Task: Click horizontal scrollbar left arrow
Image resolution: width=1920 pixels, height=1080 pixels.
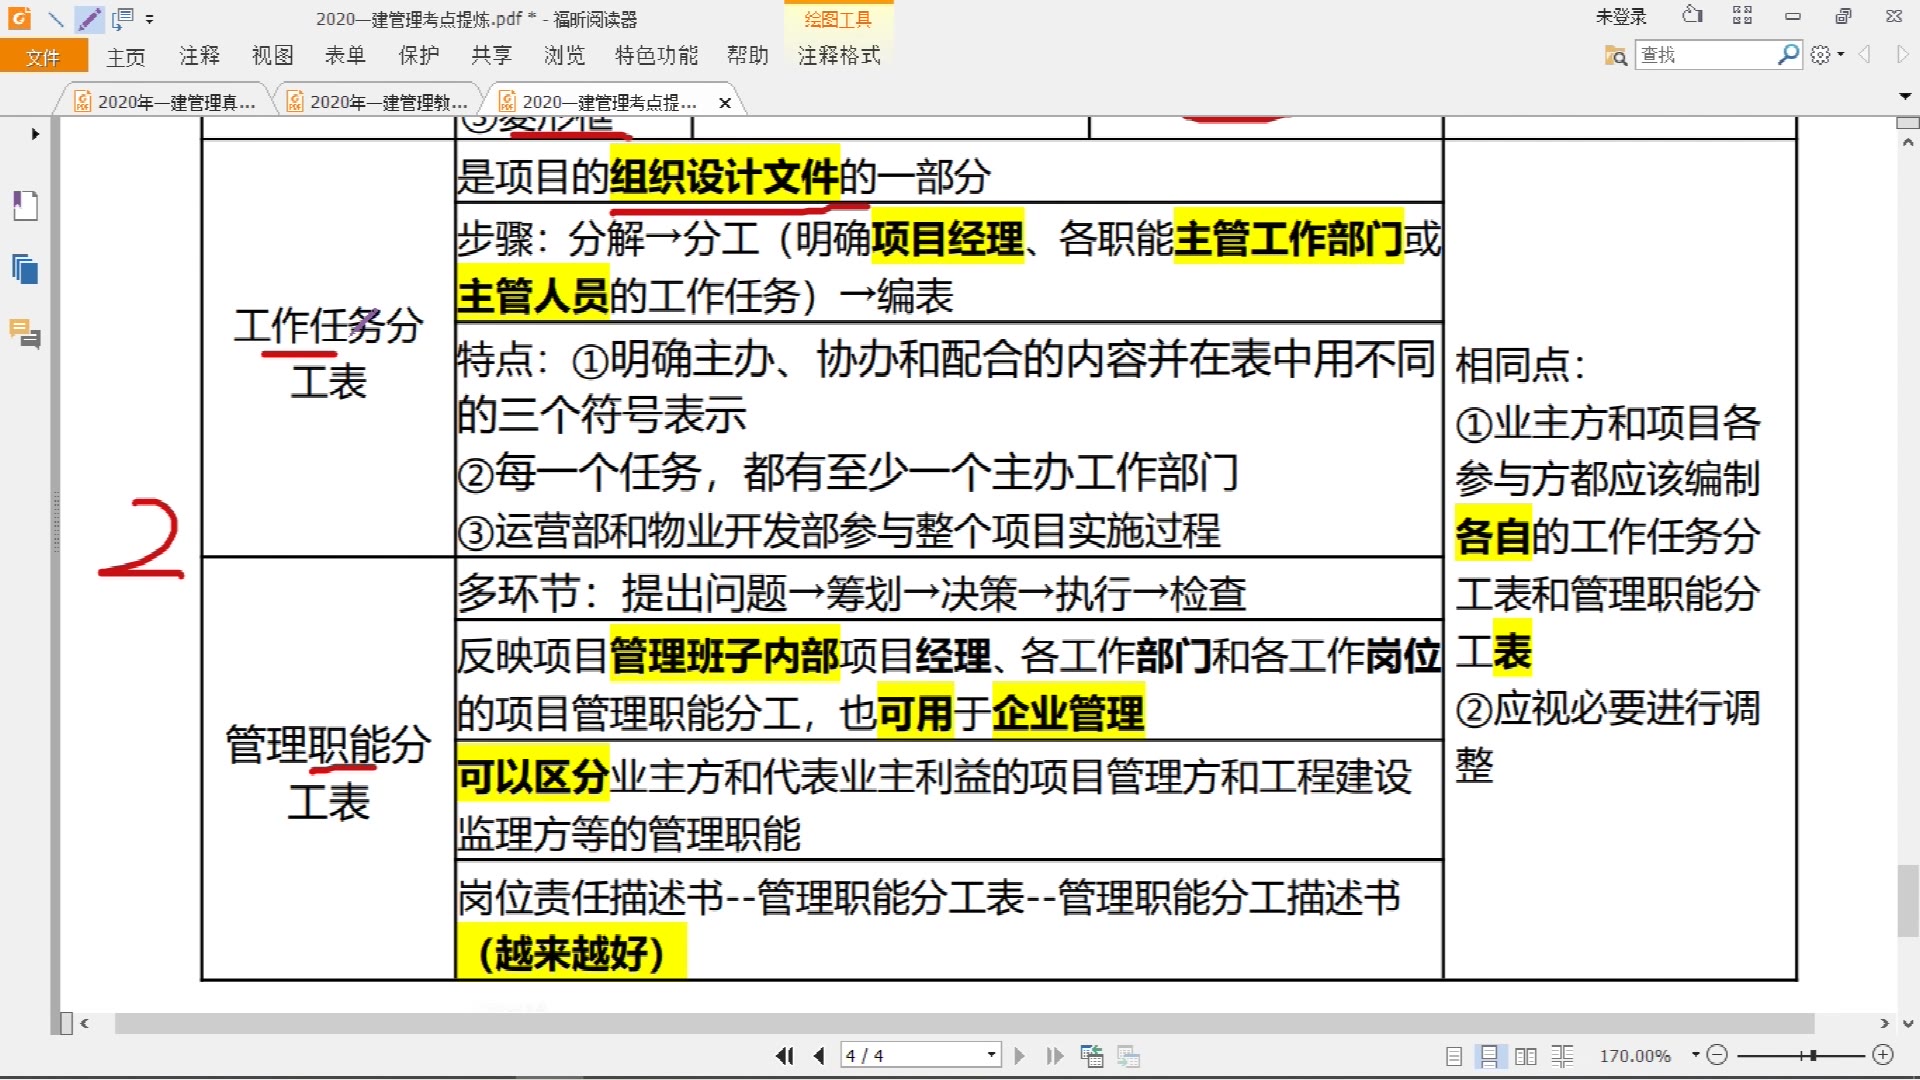Action: pyautogui.click(x=85, y=1024)
